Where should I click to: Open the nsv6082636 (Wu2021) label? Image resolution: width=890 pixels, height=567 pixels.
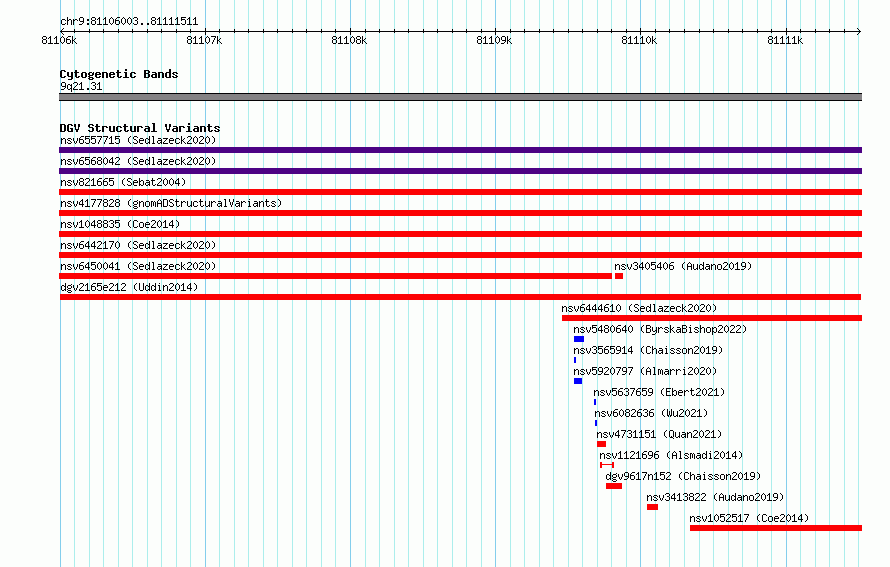(x=651, y=413)
